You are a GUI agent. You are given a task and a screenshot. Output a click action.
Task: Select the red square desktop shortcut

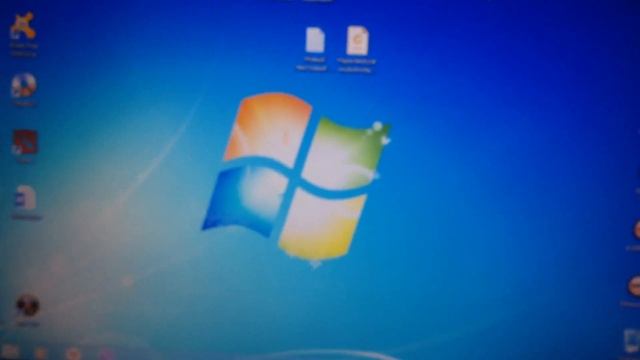pyautogui.click(x=24, y=142)
